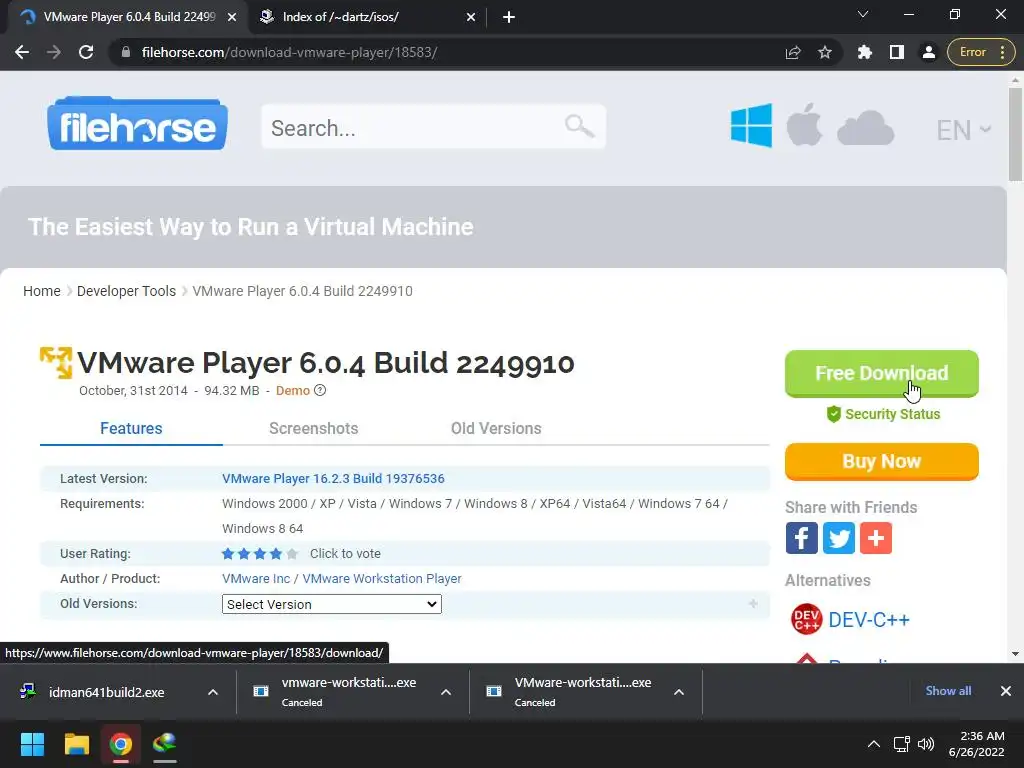Open the Chrome profile icon
This screenshot has width=1024, height=768.
pyautogui.click(x=928, y=52)
